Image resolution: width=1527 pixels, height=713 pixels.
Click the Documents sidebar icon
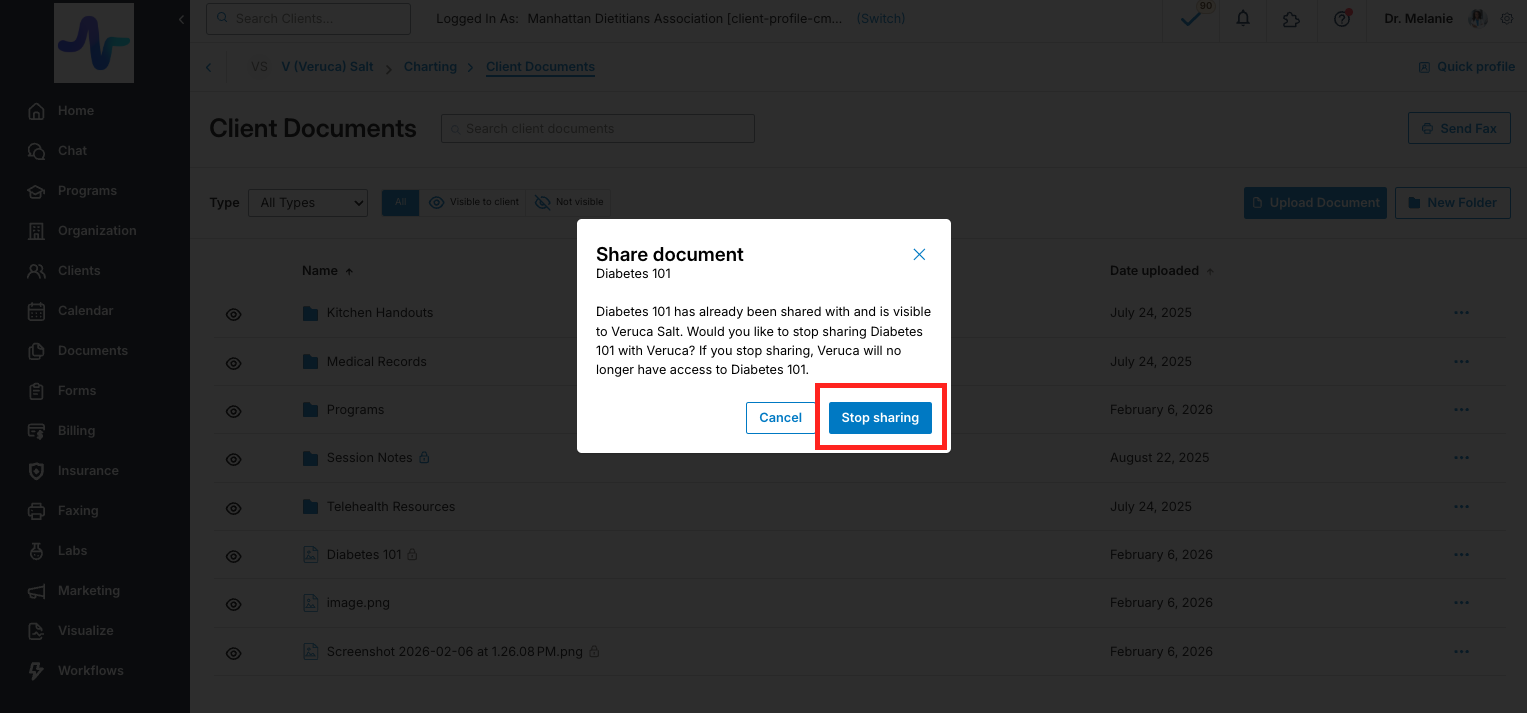(x=37, y=351)
